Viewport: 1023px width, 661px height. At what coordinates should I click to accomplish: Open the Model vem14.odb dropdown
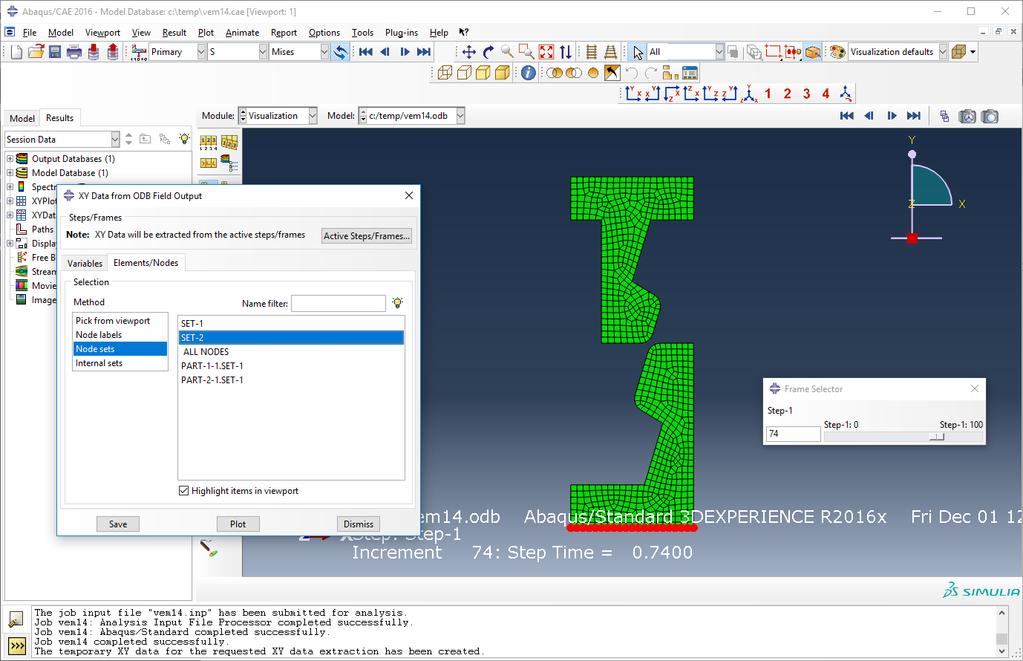pyautogui.click(x=460, y=115)
